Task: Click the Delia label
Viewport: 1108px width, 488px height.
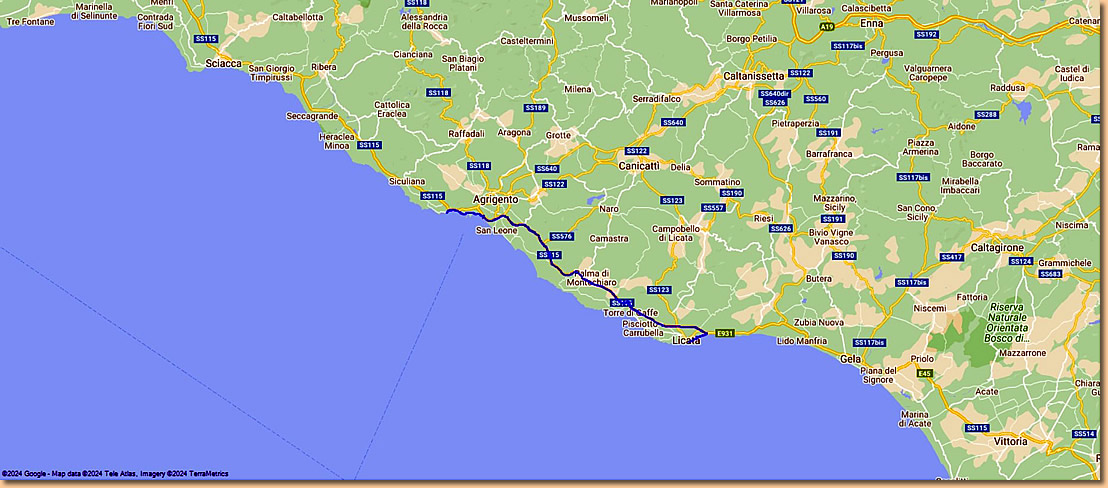Action: pyautogui.click(x=680, y=167)
